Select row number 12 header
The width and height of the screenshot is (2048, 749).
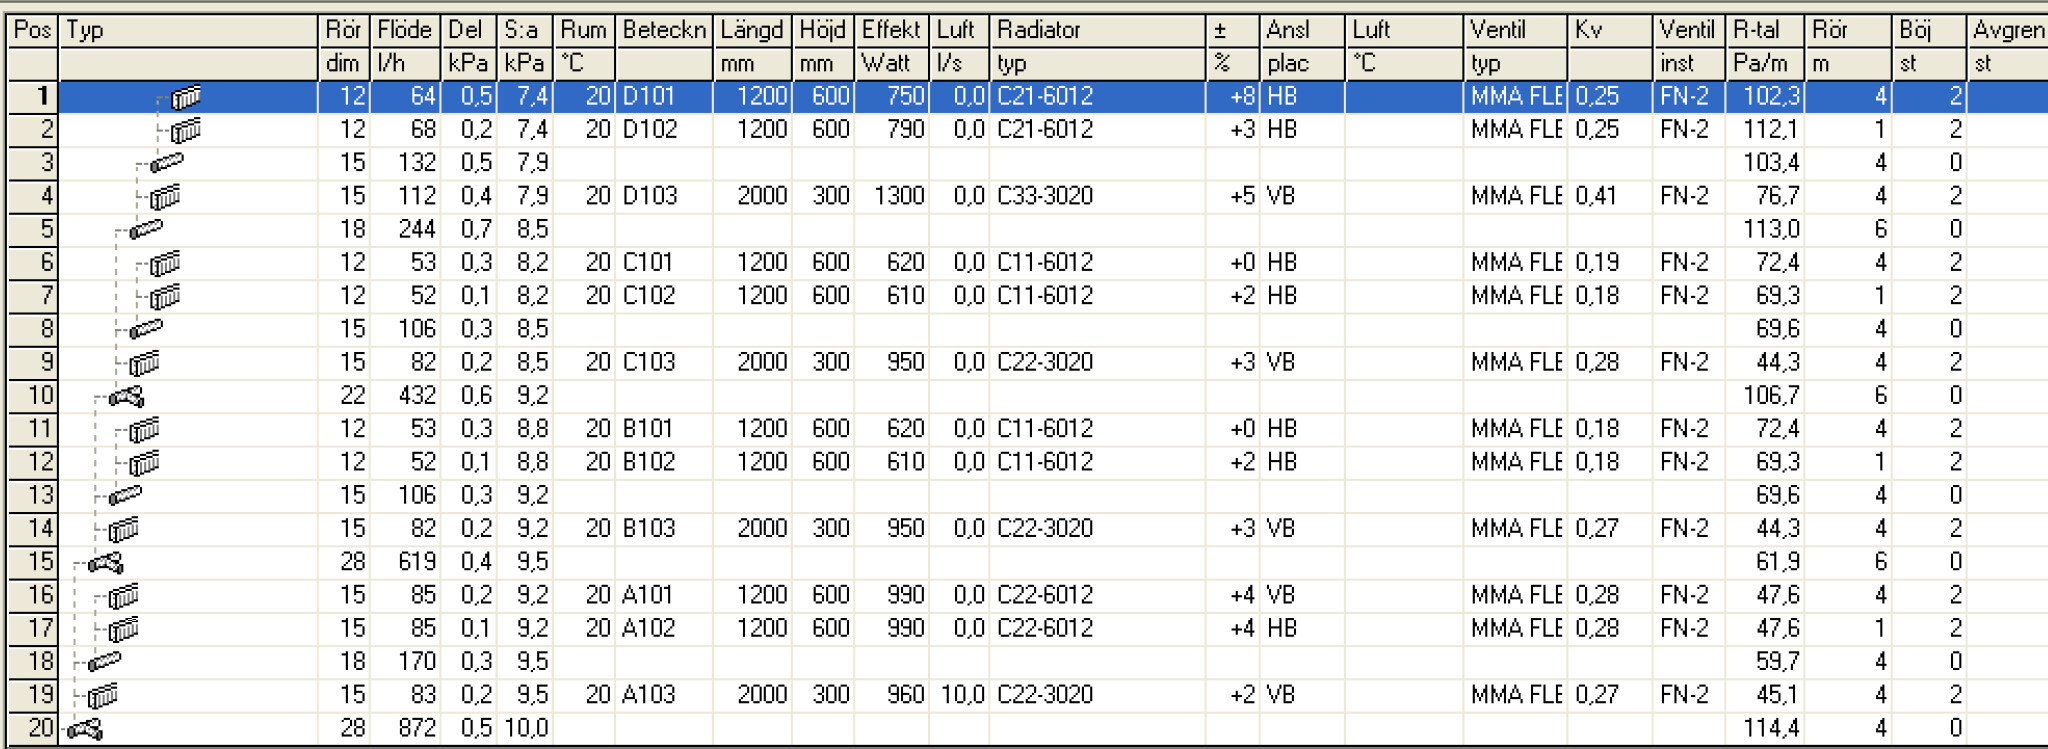point(33,462)
